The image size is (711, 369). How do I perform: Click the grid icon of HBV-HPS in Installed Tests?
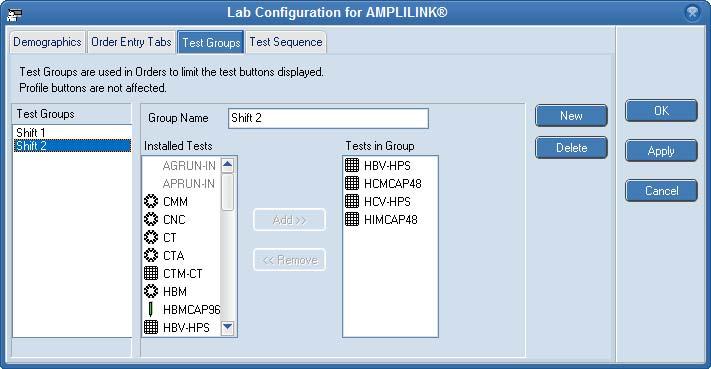[151, 327]
